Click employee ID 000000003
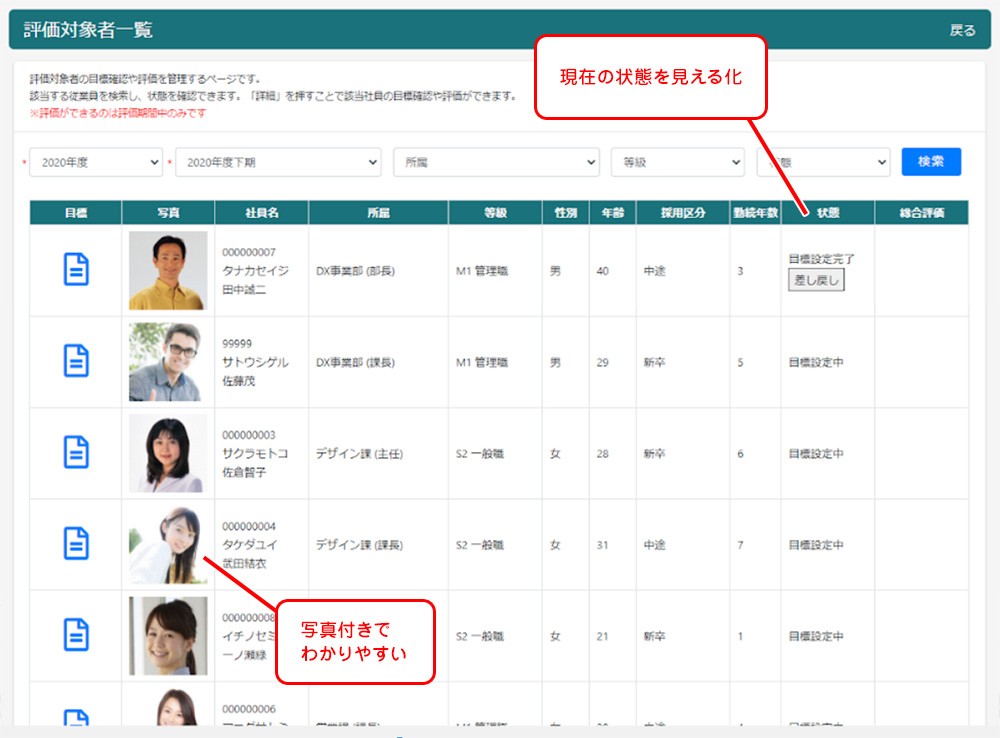 [249, 435]
